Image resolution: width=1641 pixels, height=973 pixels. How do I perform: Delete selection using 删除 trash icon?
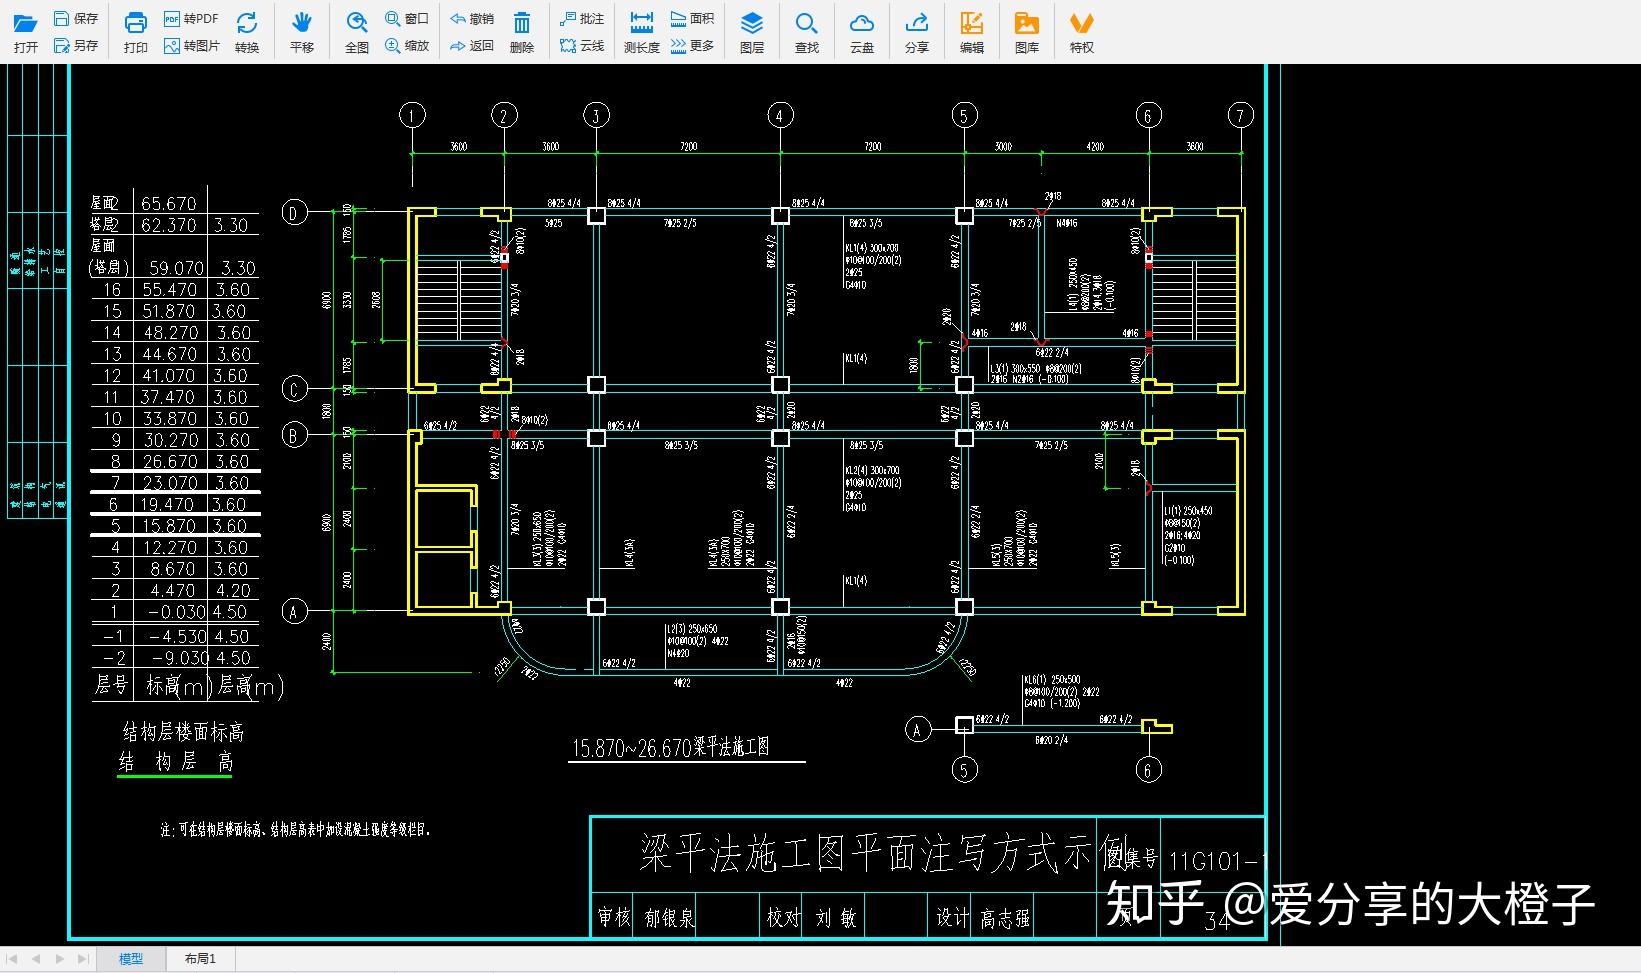pyautogui.click(x=522, y=32)
